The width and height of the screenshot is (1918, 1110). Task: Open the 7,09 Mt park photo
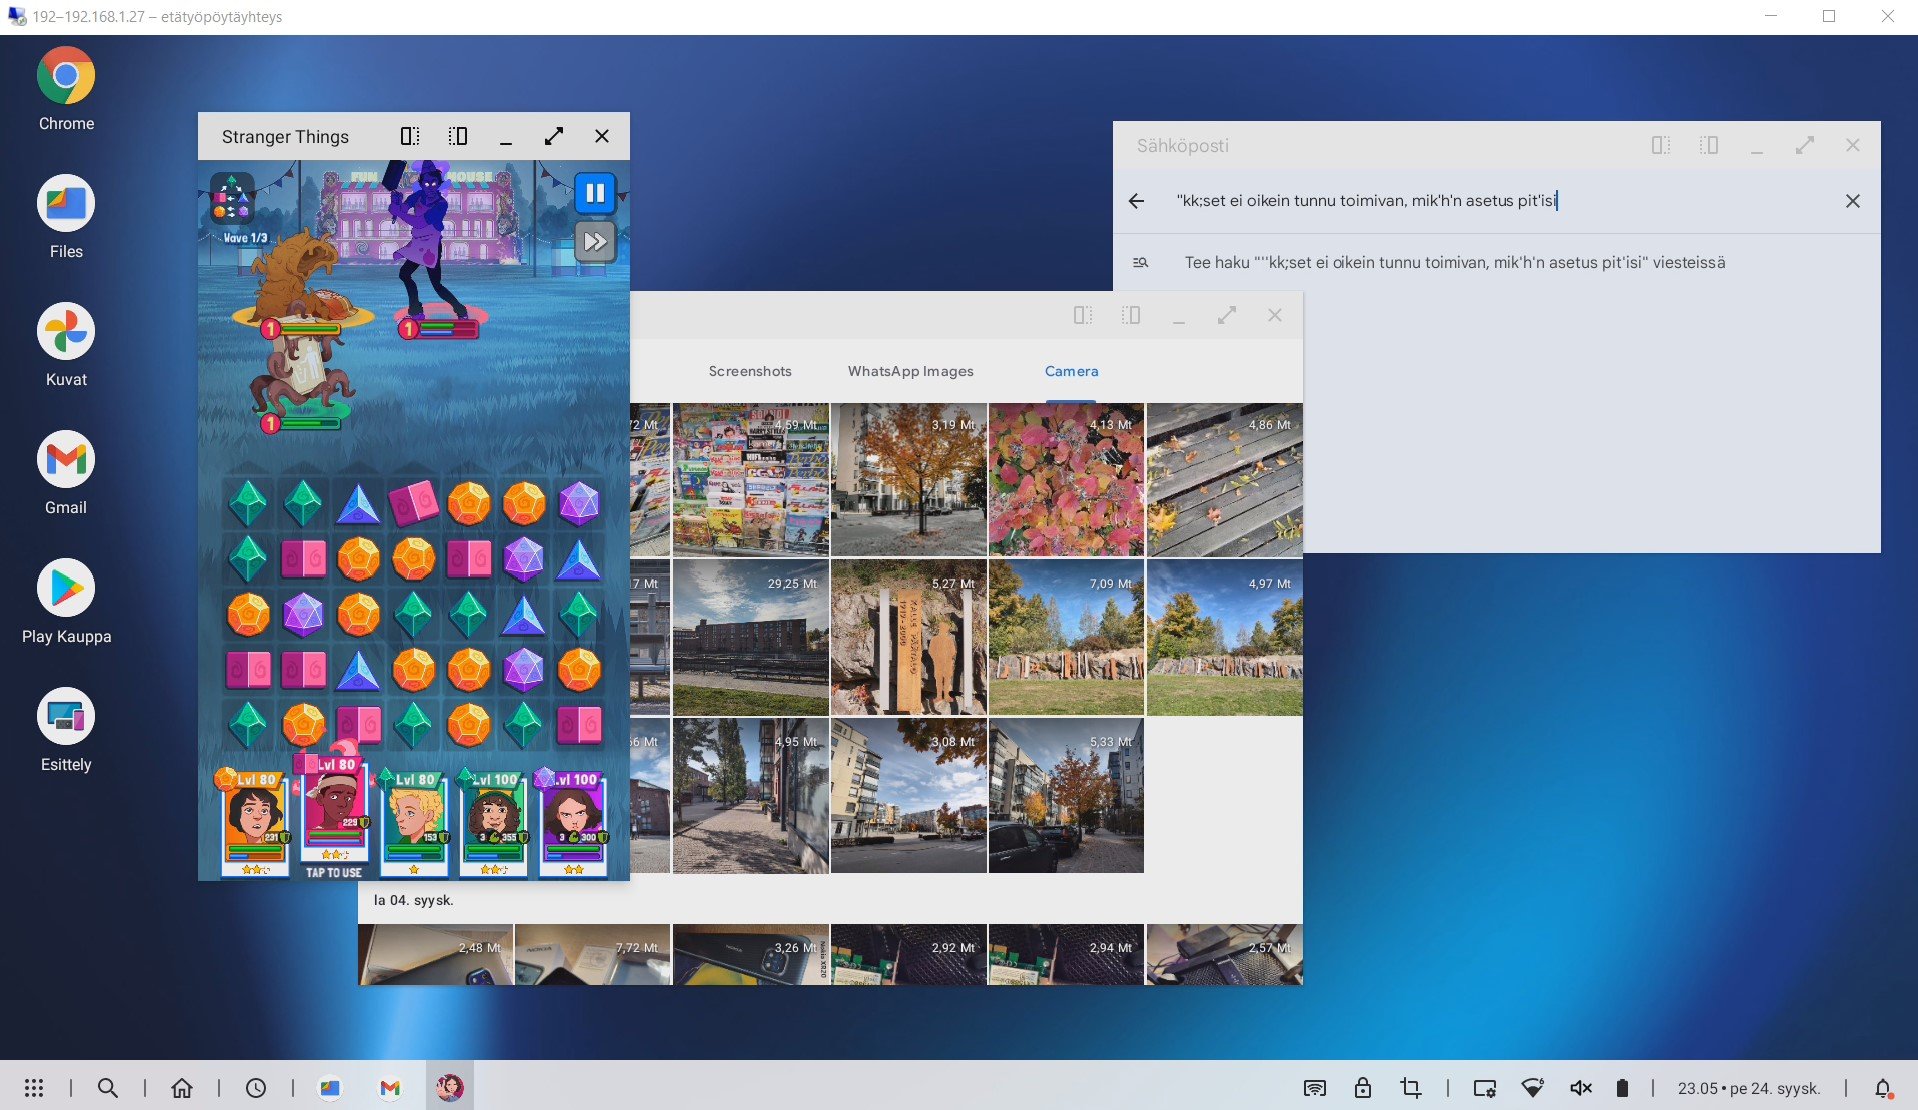click(1067, 638)
